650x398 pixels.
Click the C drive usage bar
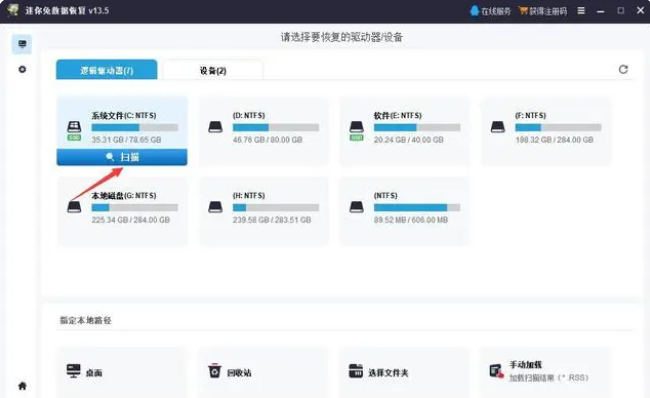[135, 127]
